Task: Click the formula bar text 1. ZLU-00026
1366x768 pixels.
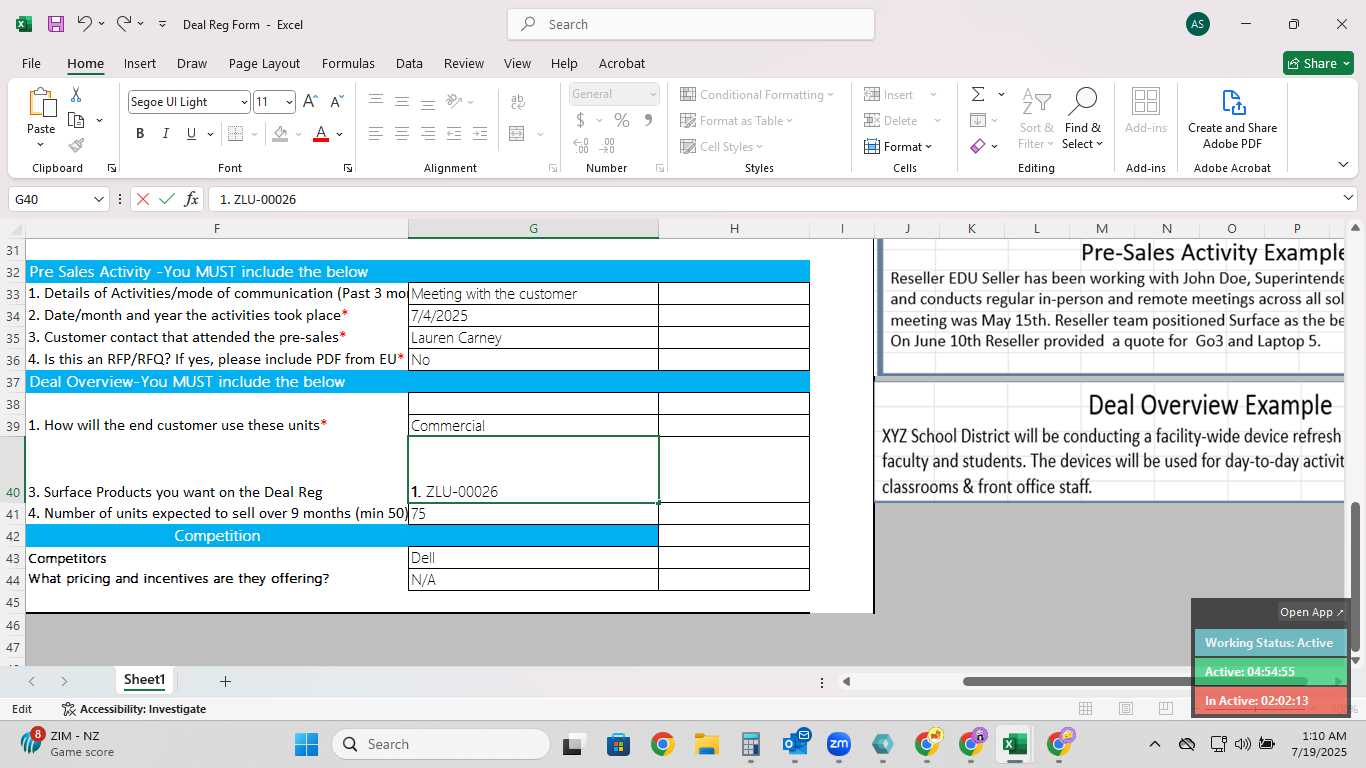Action: point(258,199)
